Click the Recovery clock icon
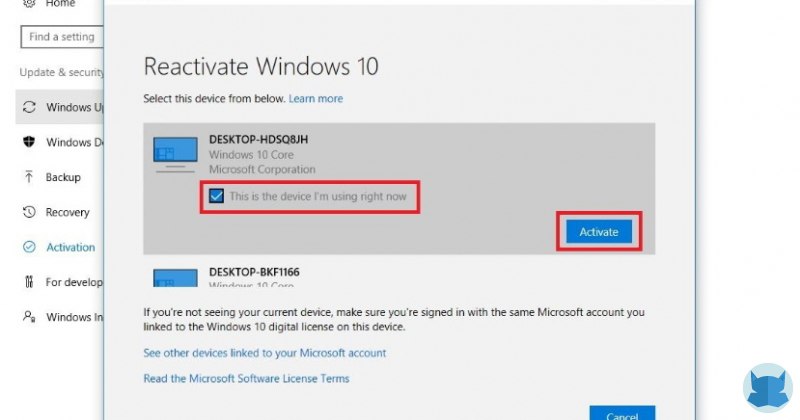Image resolution: width=800 pixels, height=420 pixels. (29, 212)
